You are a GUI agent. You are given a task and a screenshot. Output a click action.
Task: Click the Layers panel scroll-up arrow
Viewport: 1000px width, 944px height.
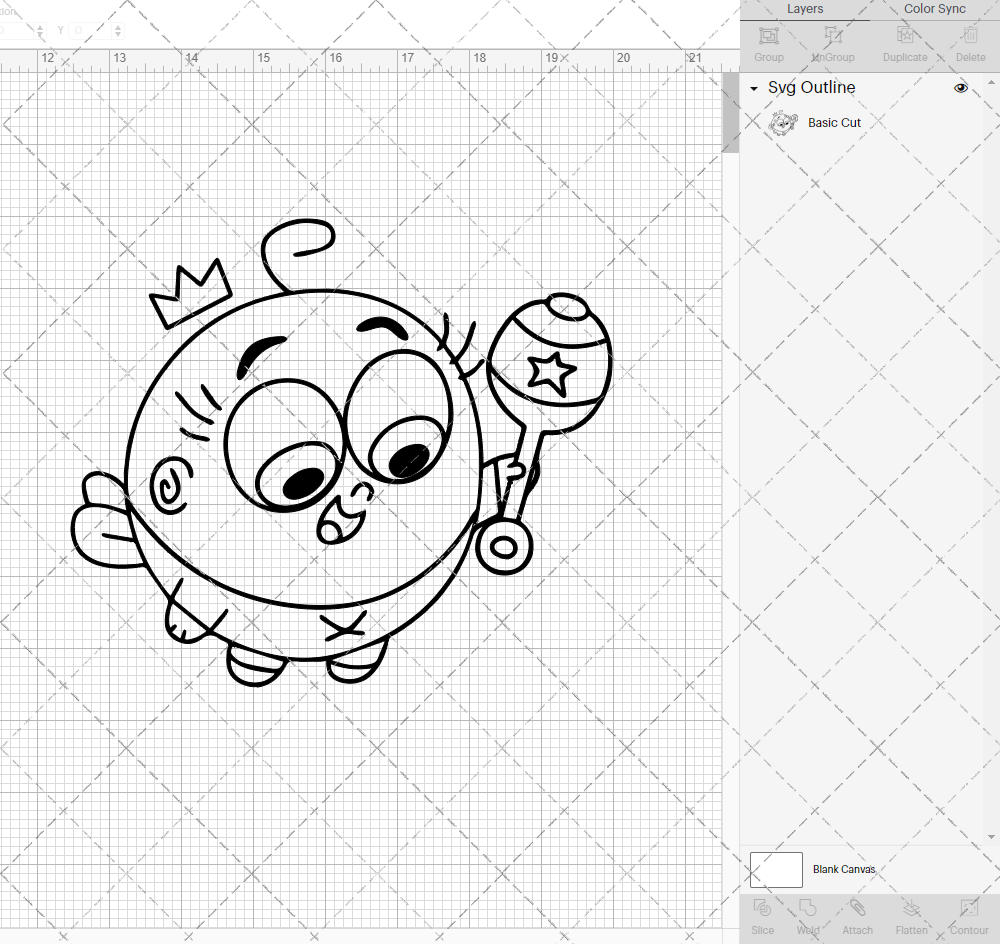pyautogui.click(x=990, y=82)
